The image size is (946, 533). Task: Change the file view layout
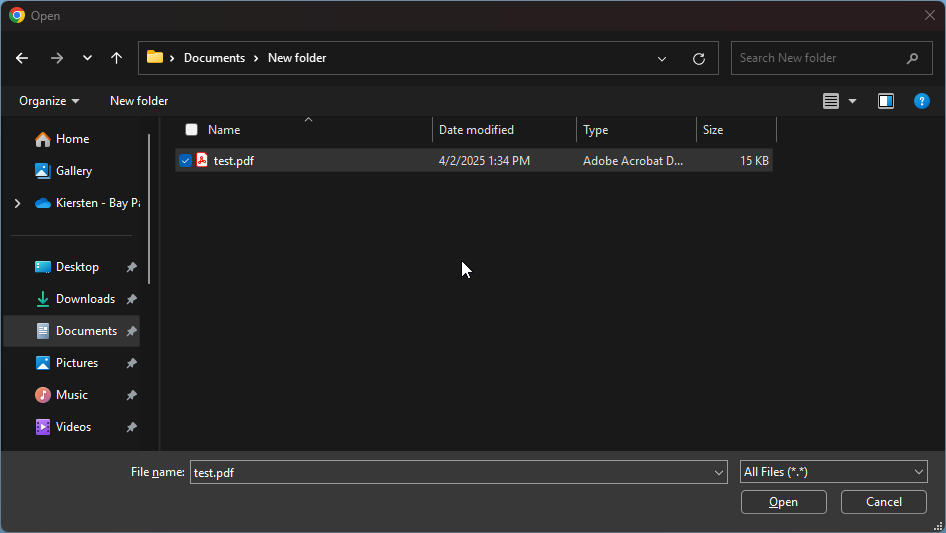pos(831,101)
